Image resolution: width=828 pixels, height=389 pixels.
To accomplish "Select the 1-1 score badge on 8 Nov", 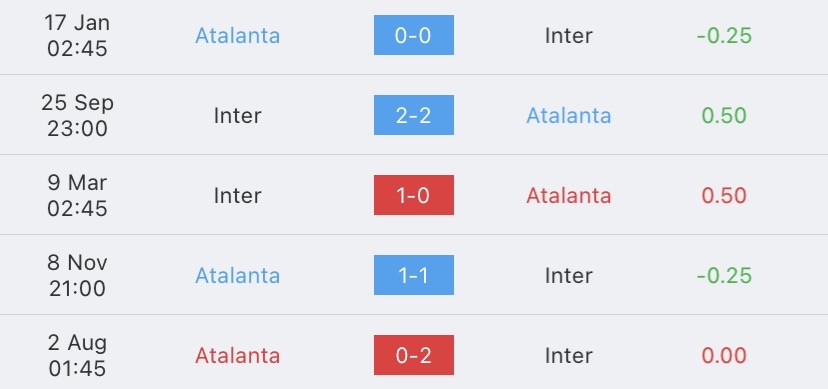I will 413,275.
